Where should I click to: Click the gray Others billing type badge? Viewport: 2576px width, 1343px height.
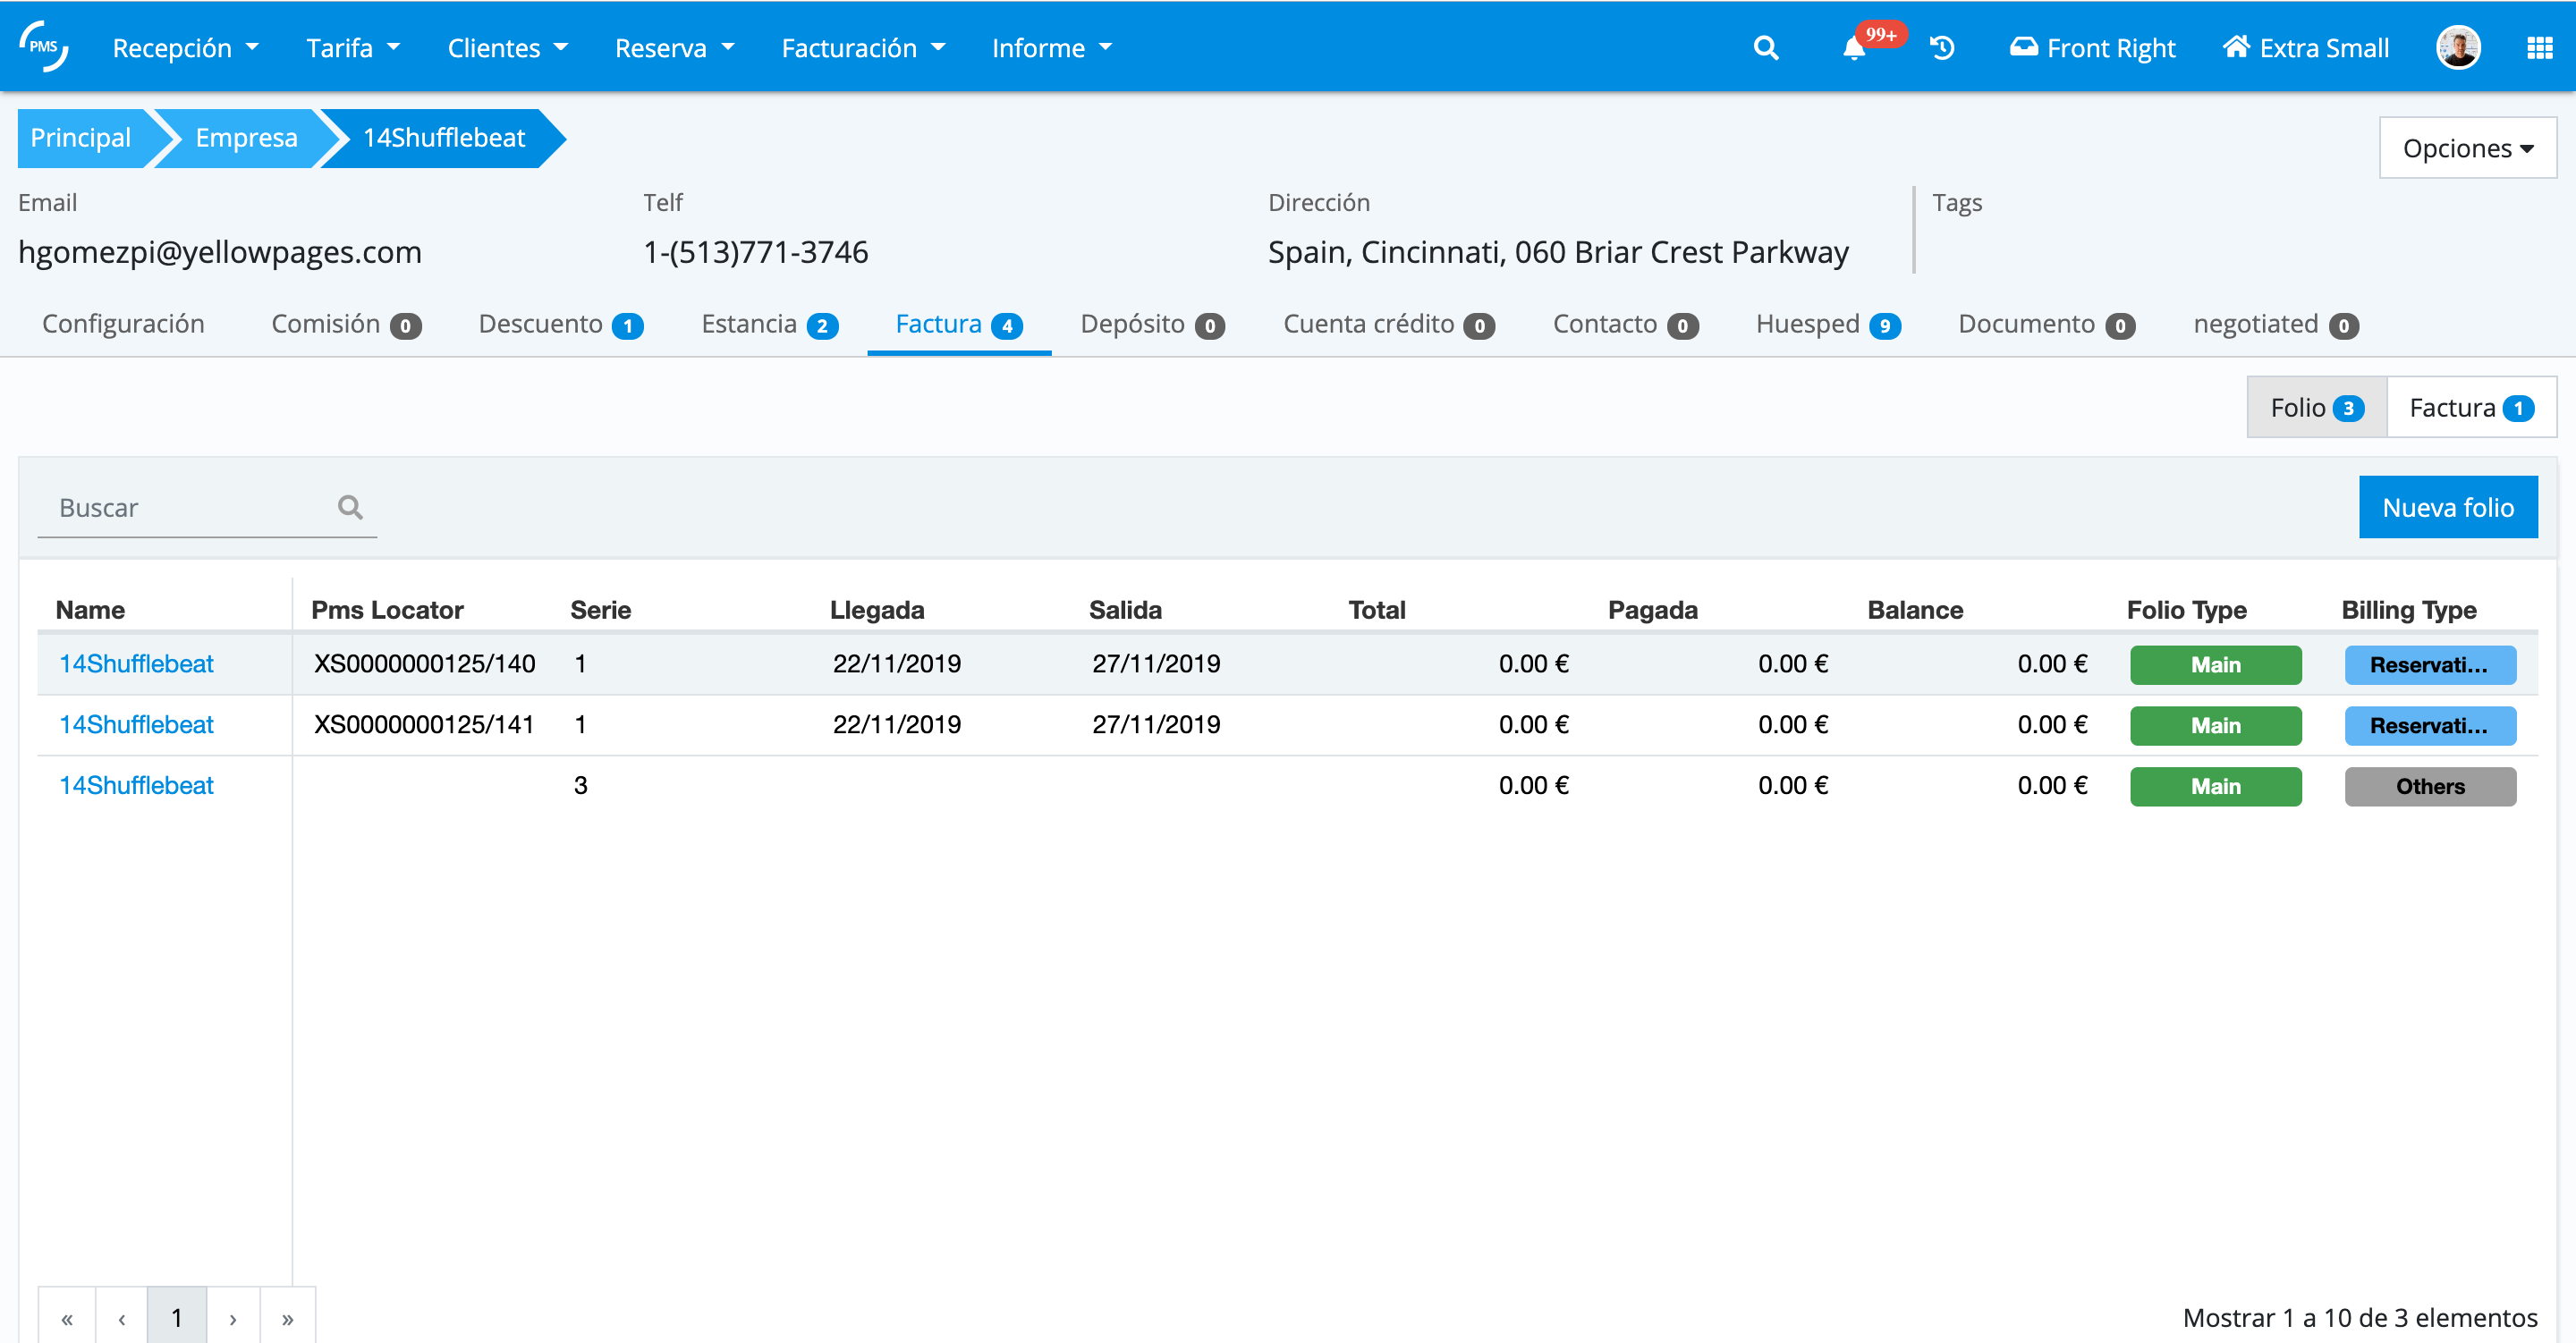point(2429,786)
